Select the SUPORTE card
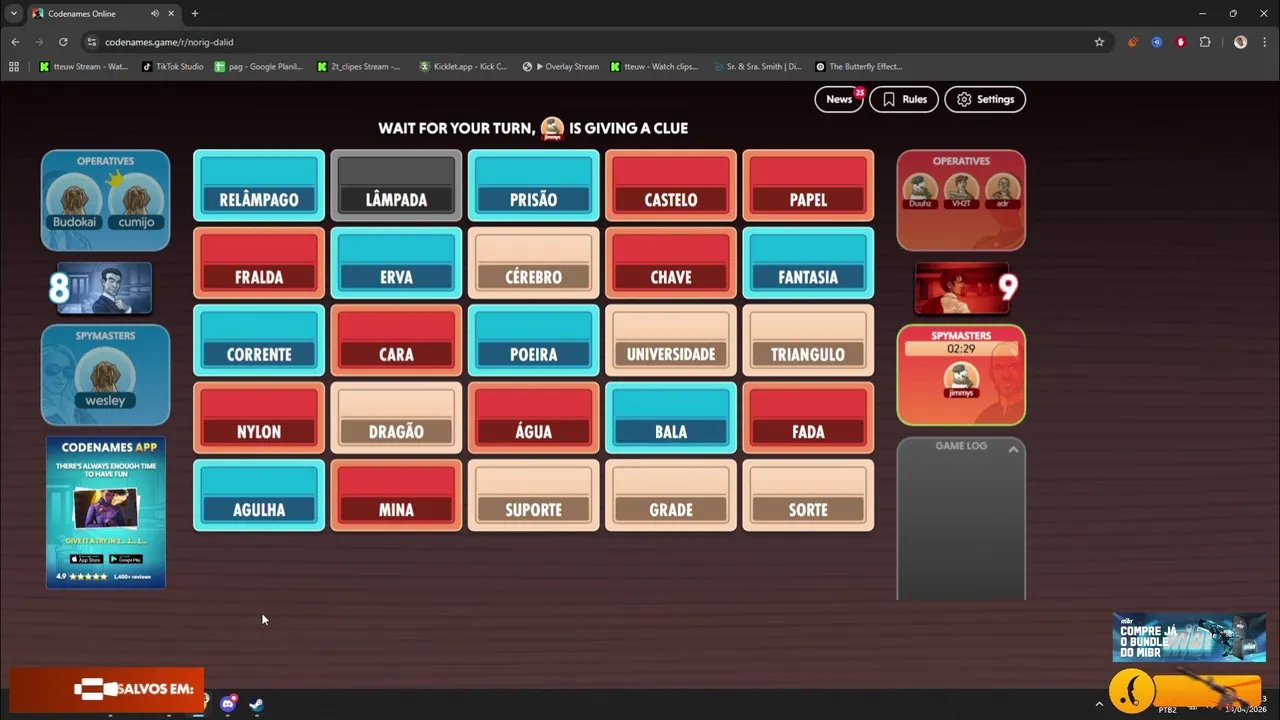 click(x=534, y=495)
